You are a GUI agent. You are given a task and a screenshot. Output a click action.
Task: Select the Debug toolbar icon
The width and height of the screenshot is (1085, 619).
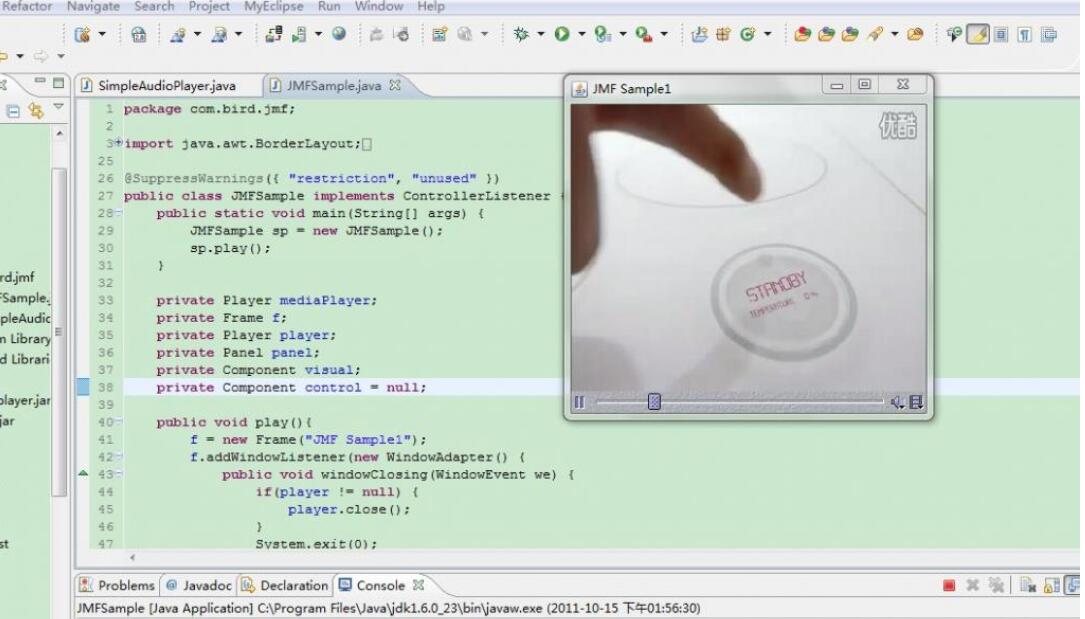522,33
